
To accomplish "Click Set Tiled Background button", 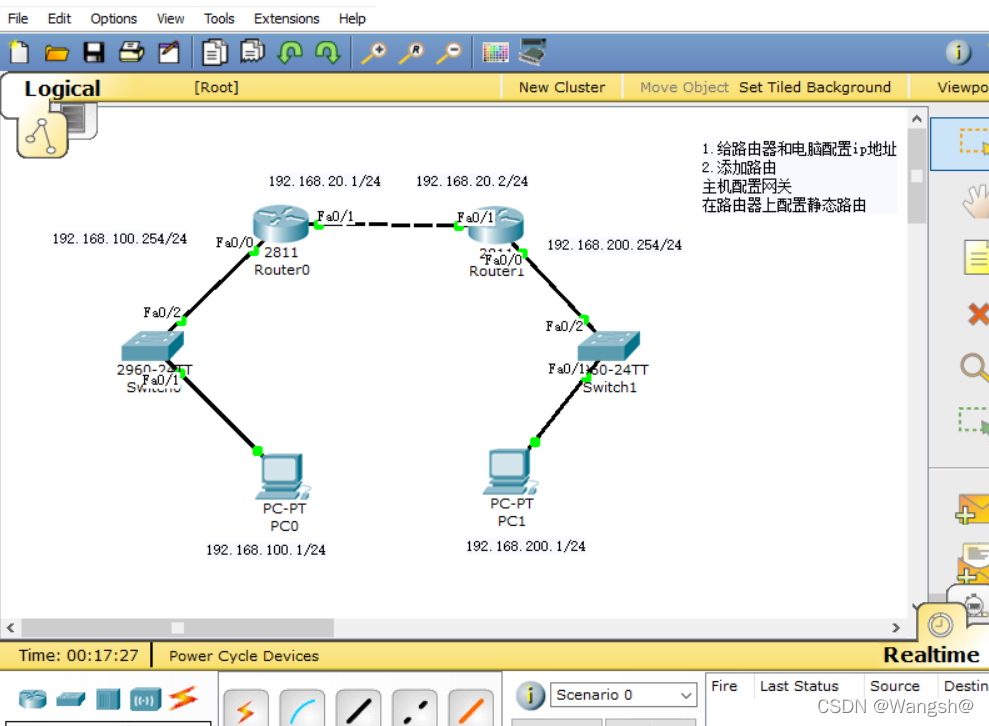I will [x=814, y=87].
